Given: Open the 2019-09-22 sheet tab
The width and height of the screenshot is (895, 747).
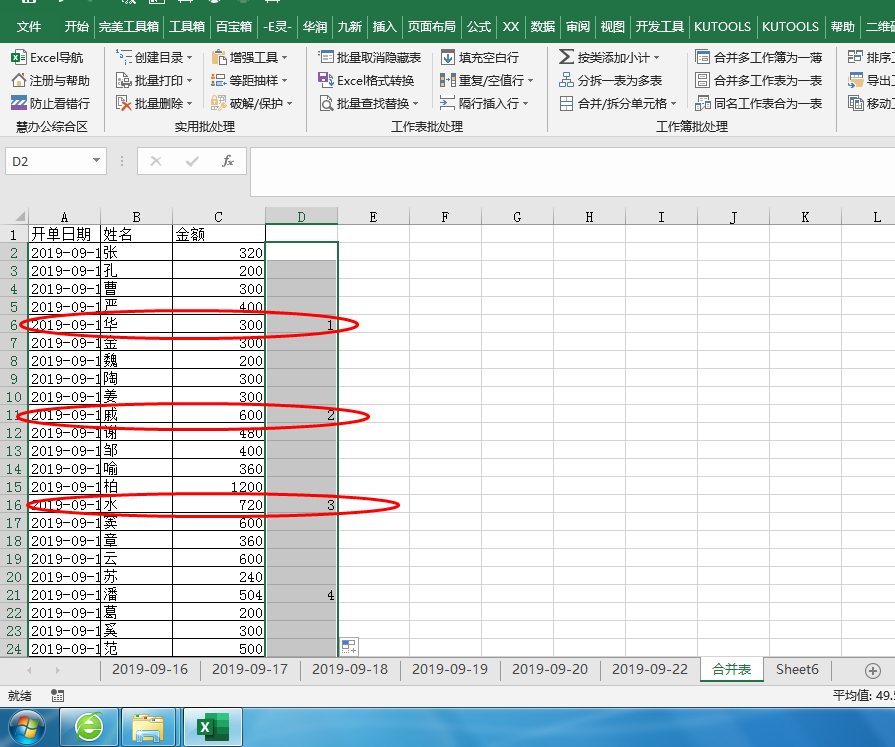Looking at the screenshot, I should pyautogui.click(x=650, y=669).
